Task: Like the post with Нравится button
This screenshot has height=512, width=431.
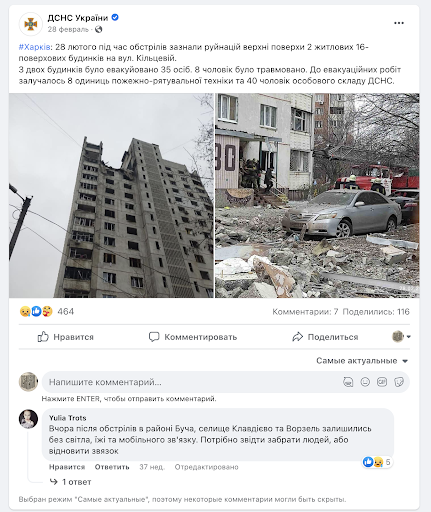Action: [65, 337]
